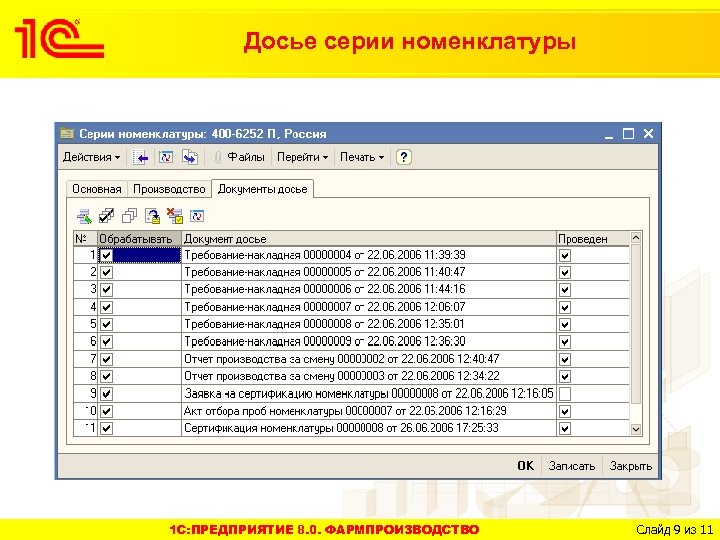Click the paperclip icon next to Файлы
This screenshot has width=720, height=540.
[x=218, y=158]
